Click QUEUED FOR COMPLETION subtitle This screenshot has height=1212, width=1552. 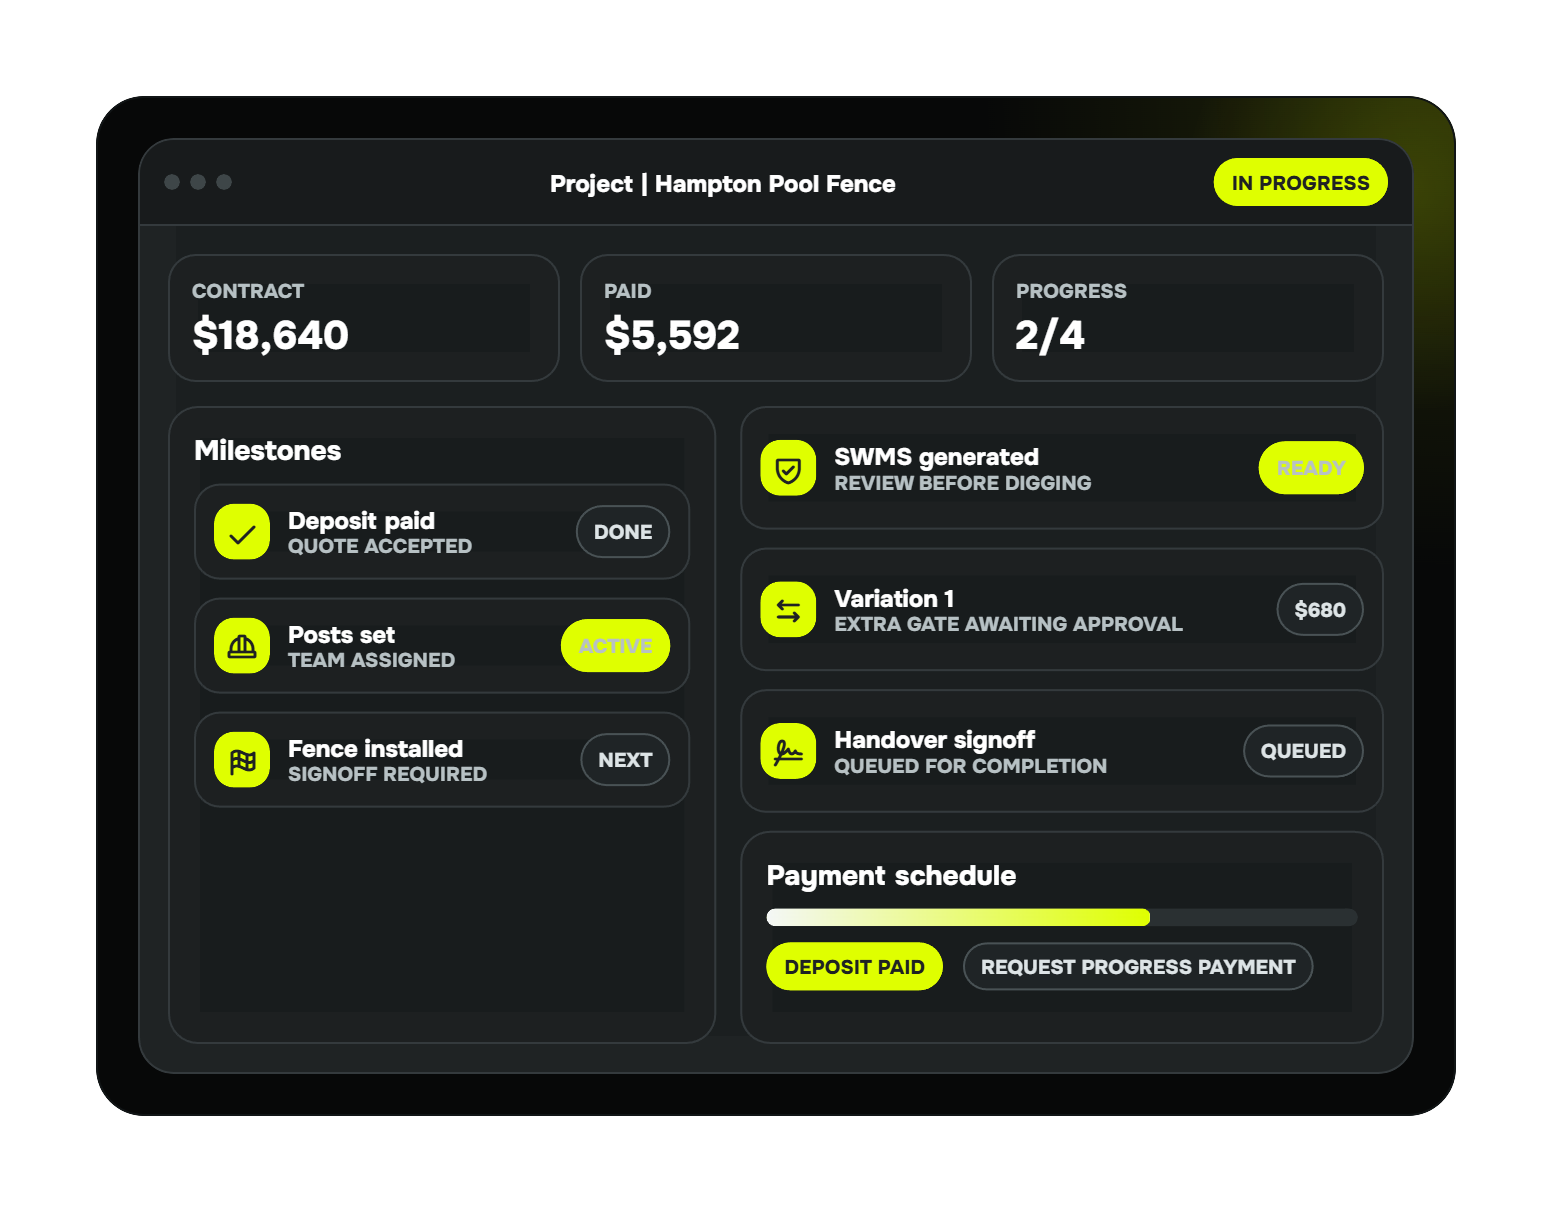click(x=970, y=766)
